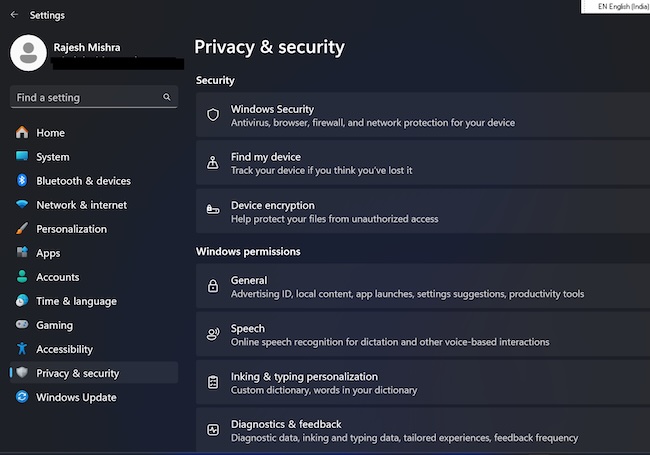
Task: Click the Bluetooth icon in sidebar
Action: [22, 180]
